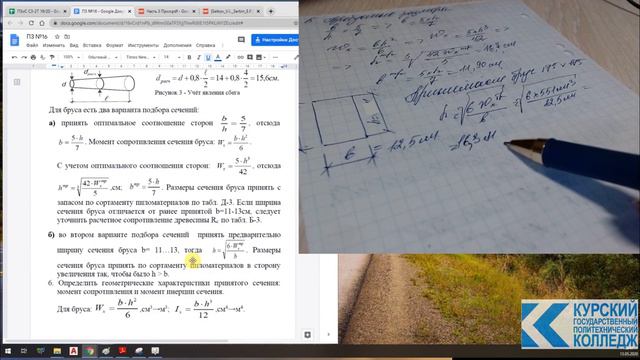Expand the side panel chevron at bottom right
The width and height of the screenshot is (640, 360).
(329, 335)
